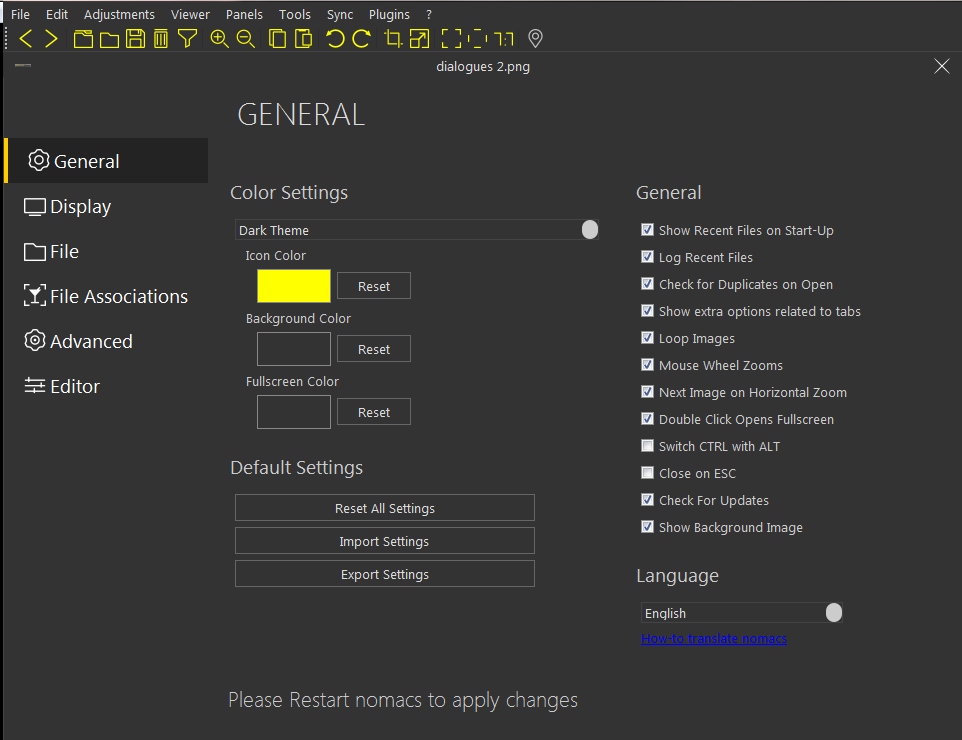Image resolution: width=962 pixels, height=740 pixels.
Task: Click the sliders icon beside Editor
Action: [34, 385]
